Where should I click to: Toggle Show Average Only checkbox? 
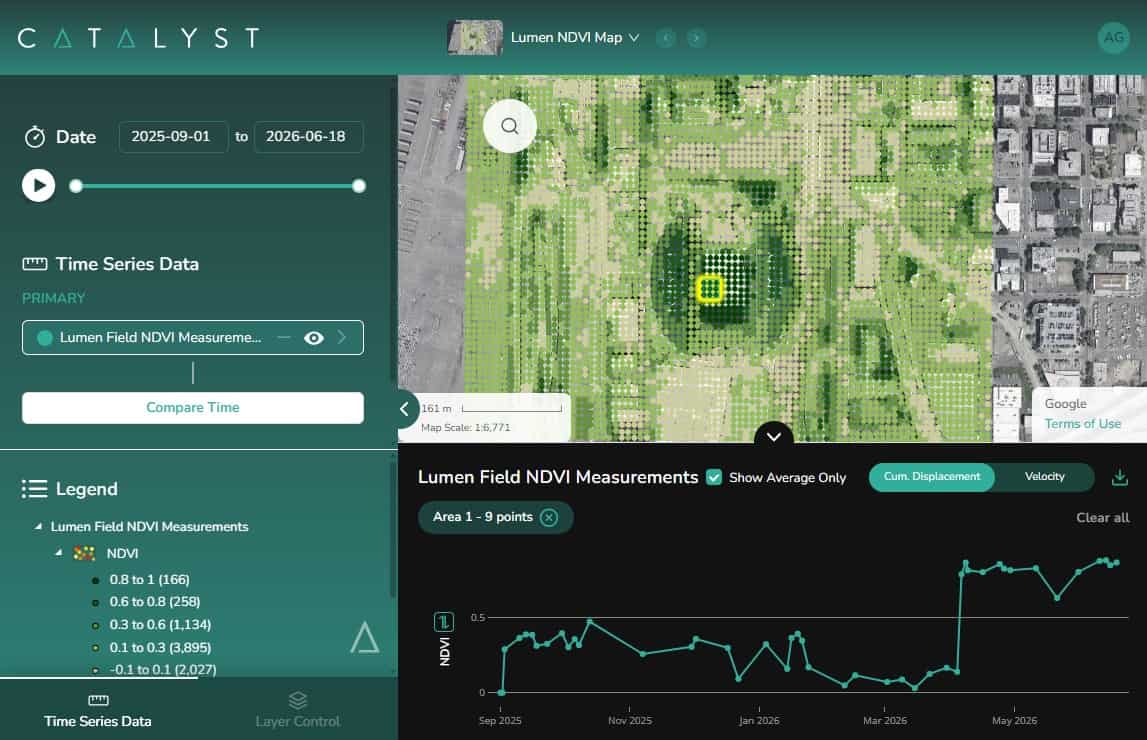714,477
